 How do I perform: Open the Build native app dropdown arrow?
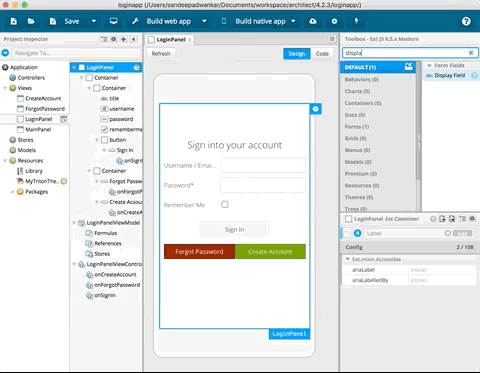293,21
